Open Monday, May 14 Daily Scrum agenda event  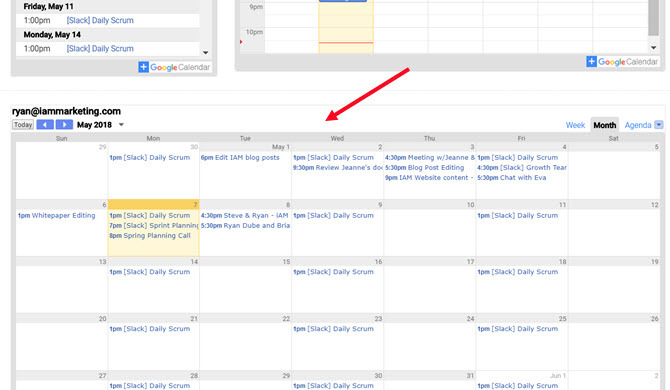point(100,49)
